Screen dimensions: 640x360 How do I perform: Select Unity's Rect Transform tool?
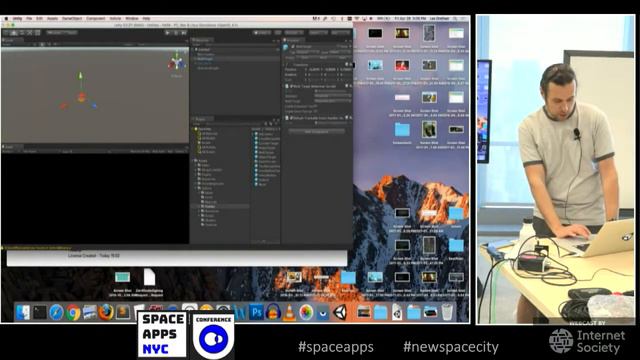coord(38,33)
